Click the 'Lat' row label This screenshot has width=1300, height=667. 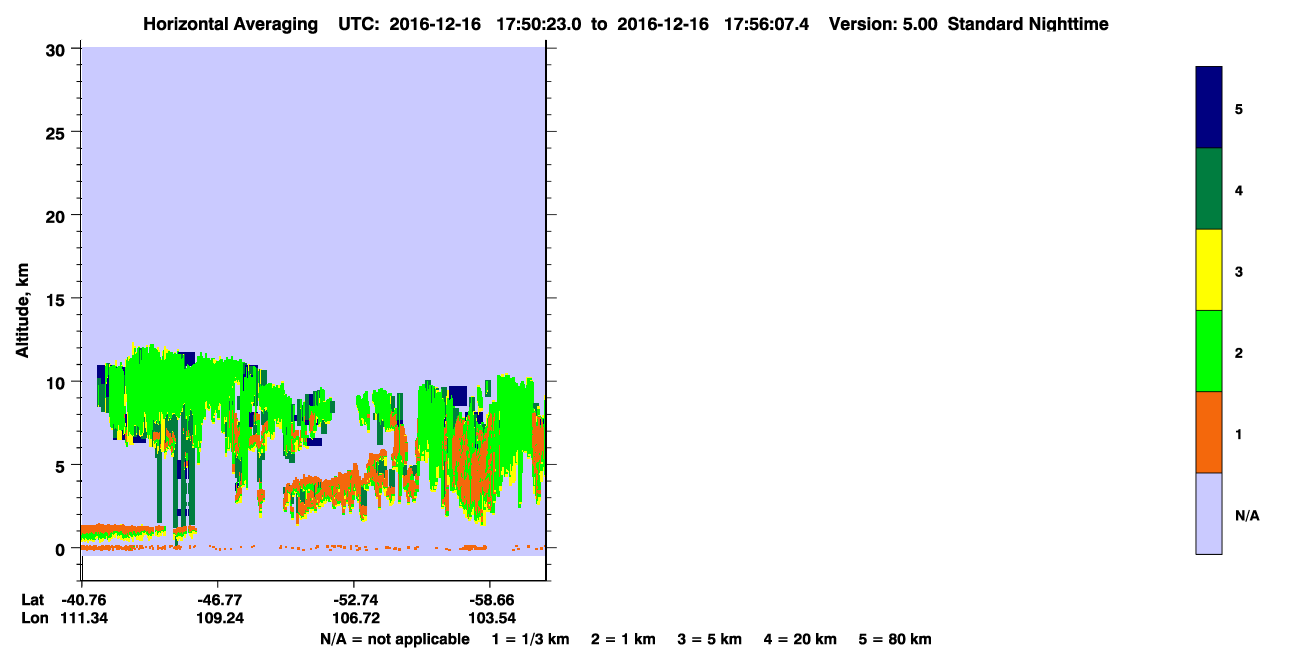pyautogui.click(x=33, y=599)
